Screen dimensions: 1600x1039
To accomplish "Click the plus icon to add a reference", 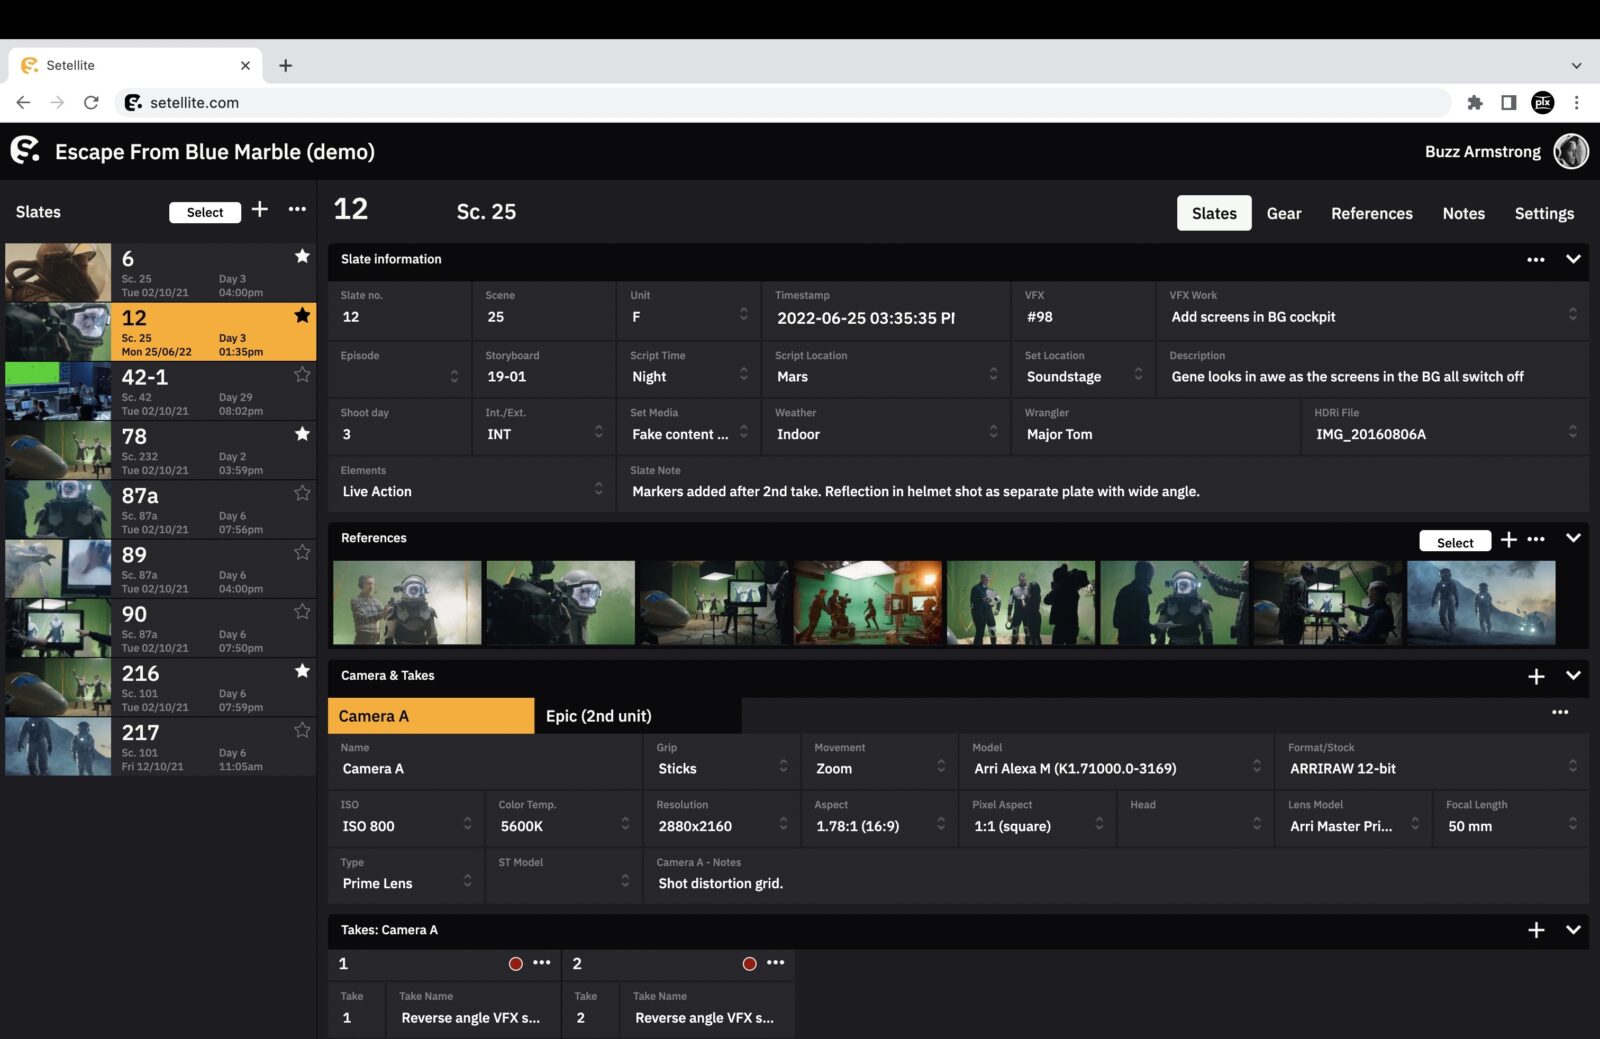I will [1509, 540].
